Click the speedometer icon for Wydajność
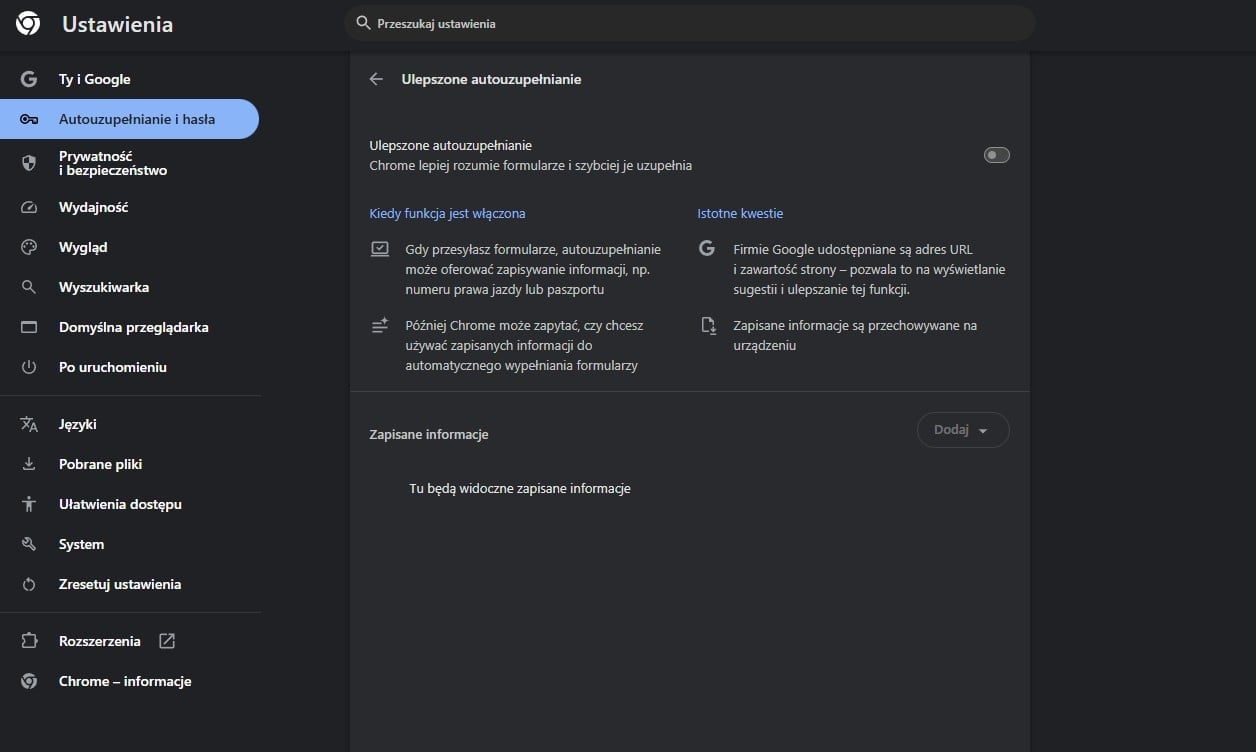This screenshot has width=1256, height=752. tap(29, 207)
